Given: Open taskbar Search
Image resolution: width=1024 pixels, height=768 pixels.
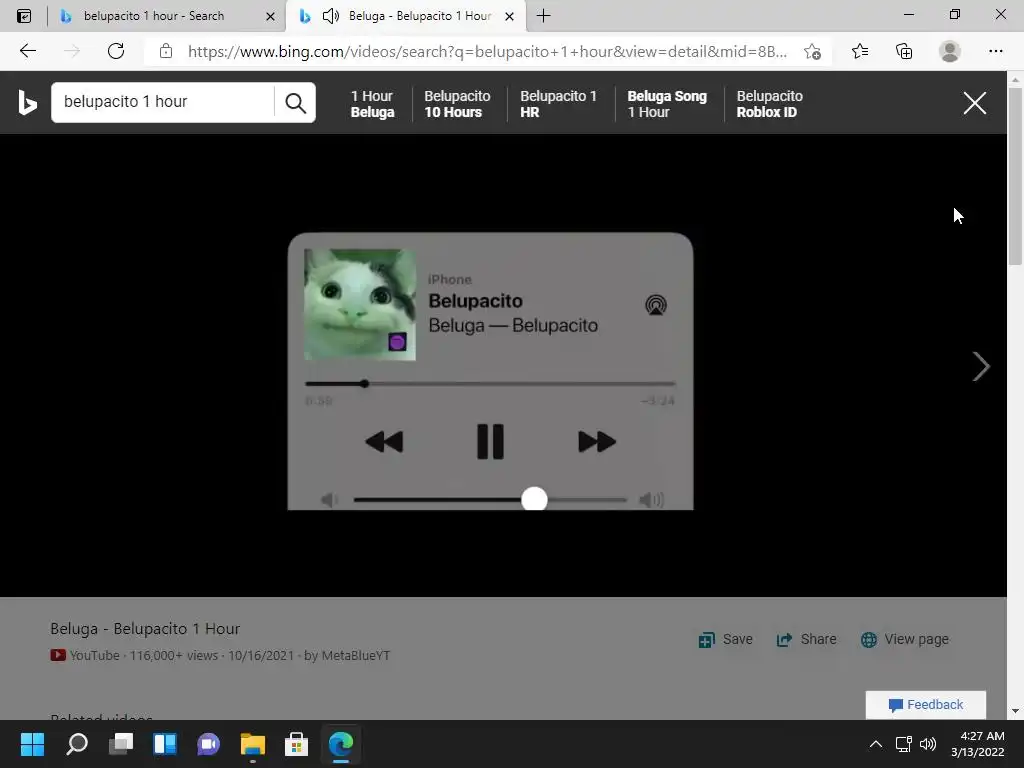Looking at the screenshot, I should pos(76,744).
